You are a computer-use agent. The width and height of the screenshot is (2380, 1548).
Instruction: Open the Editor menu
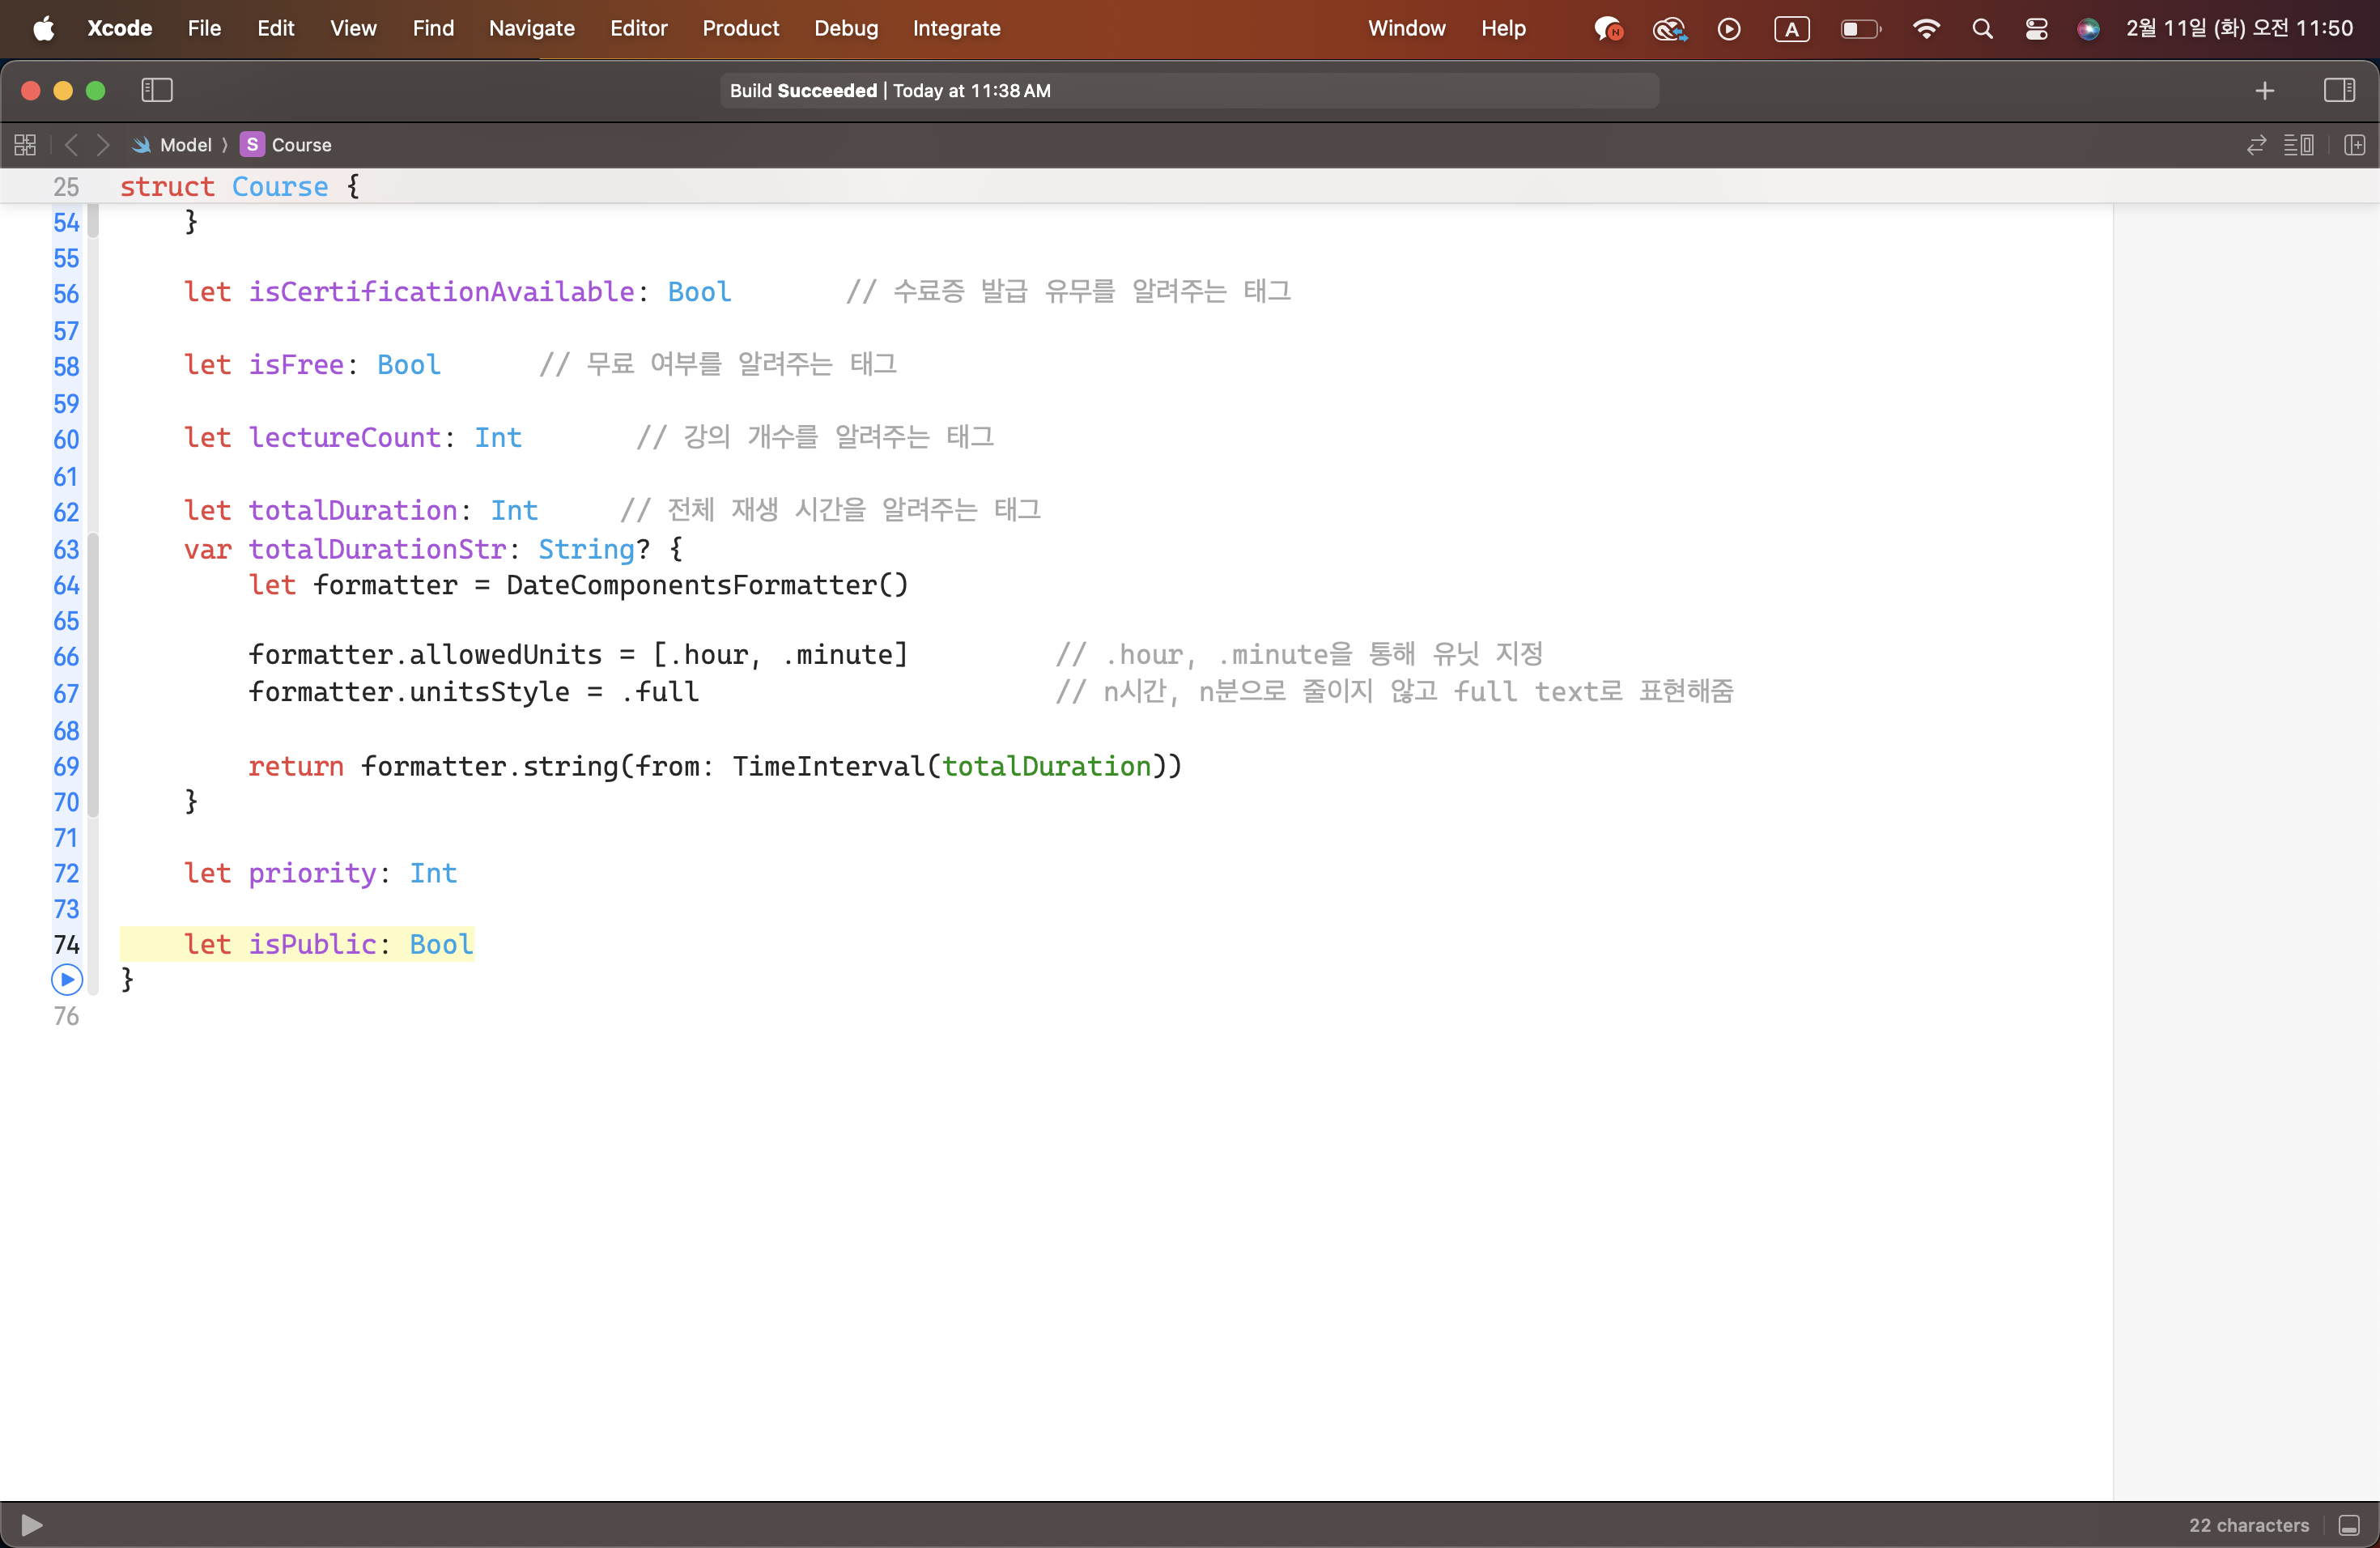click(x=638, y=28)
